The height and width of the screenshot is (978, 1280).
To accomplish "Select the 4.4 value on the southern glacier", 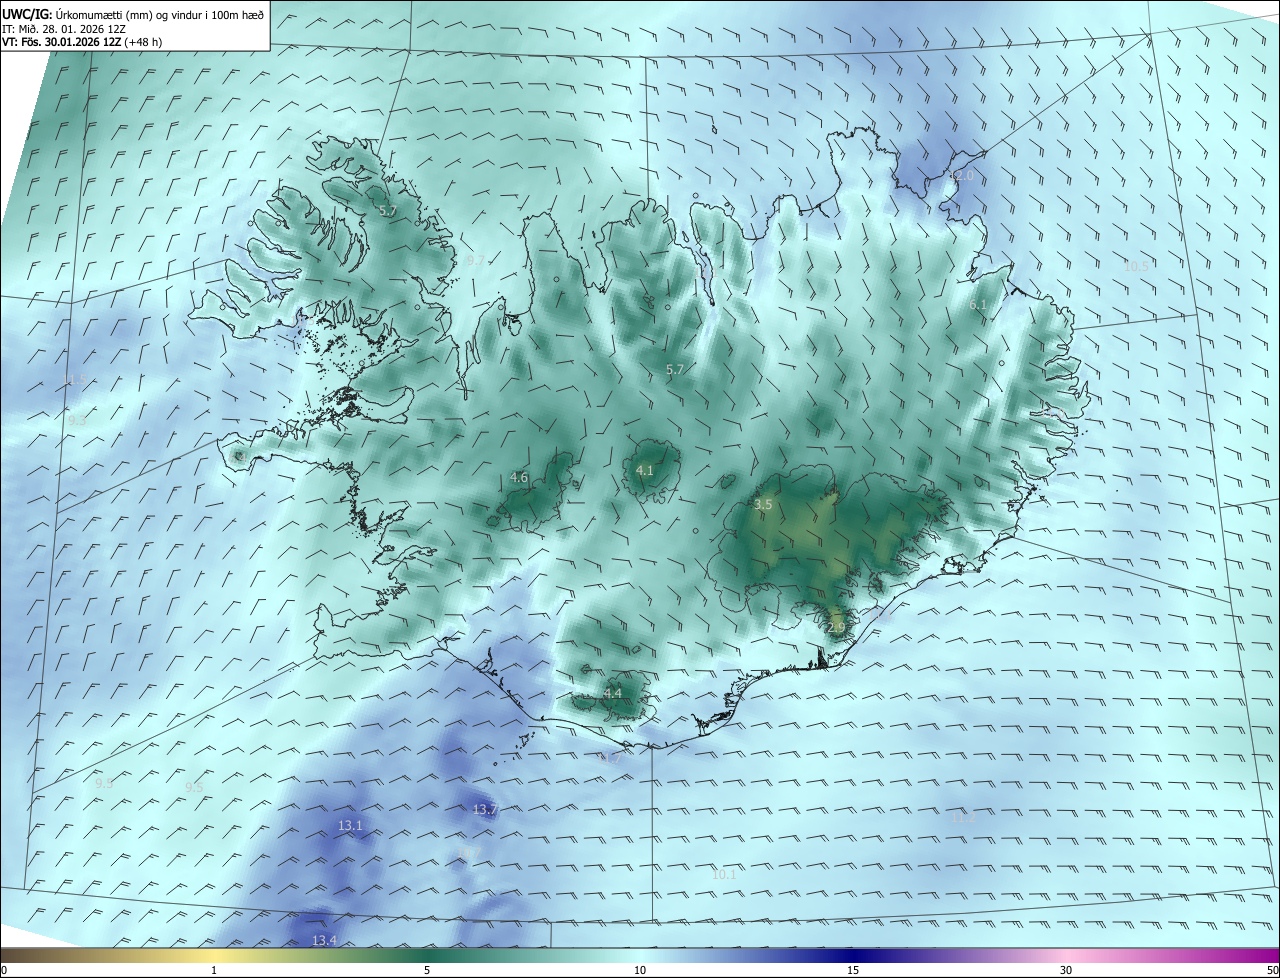I will [613, 693].
